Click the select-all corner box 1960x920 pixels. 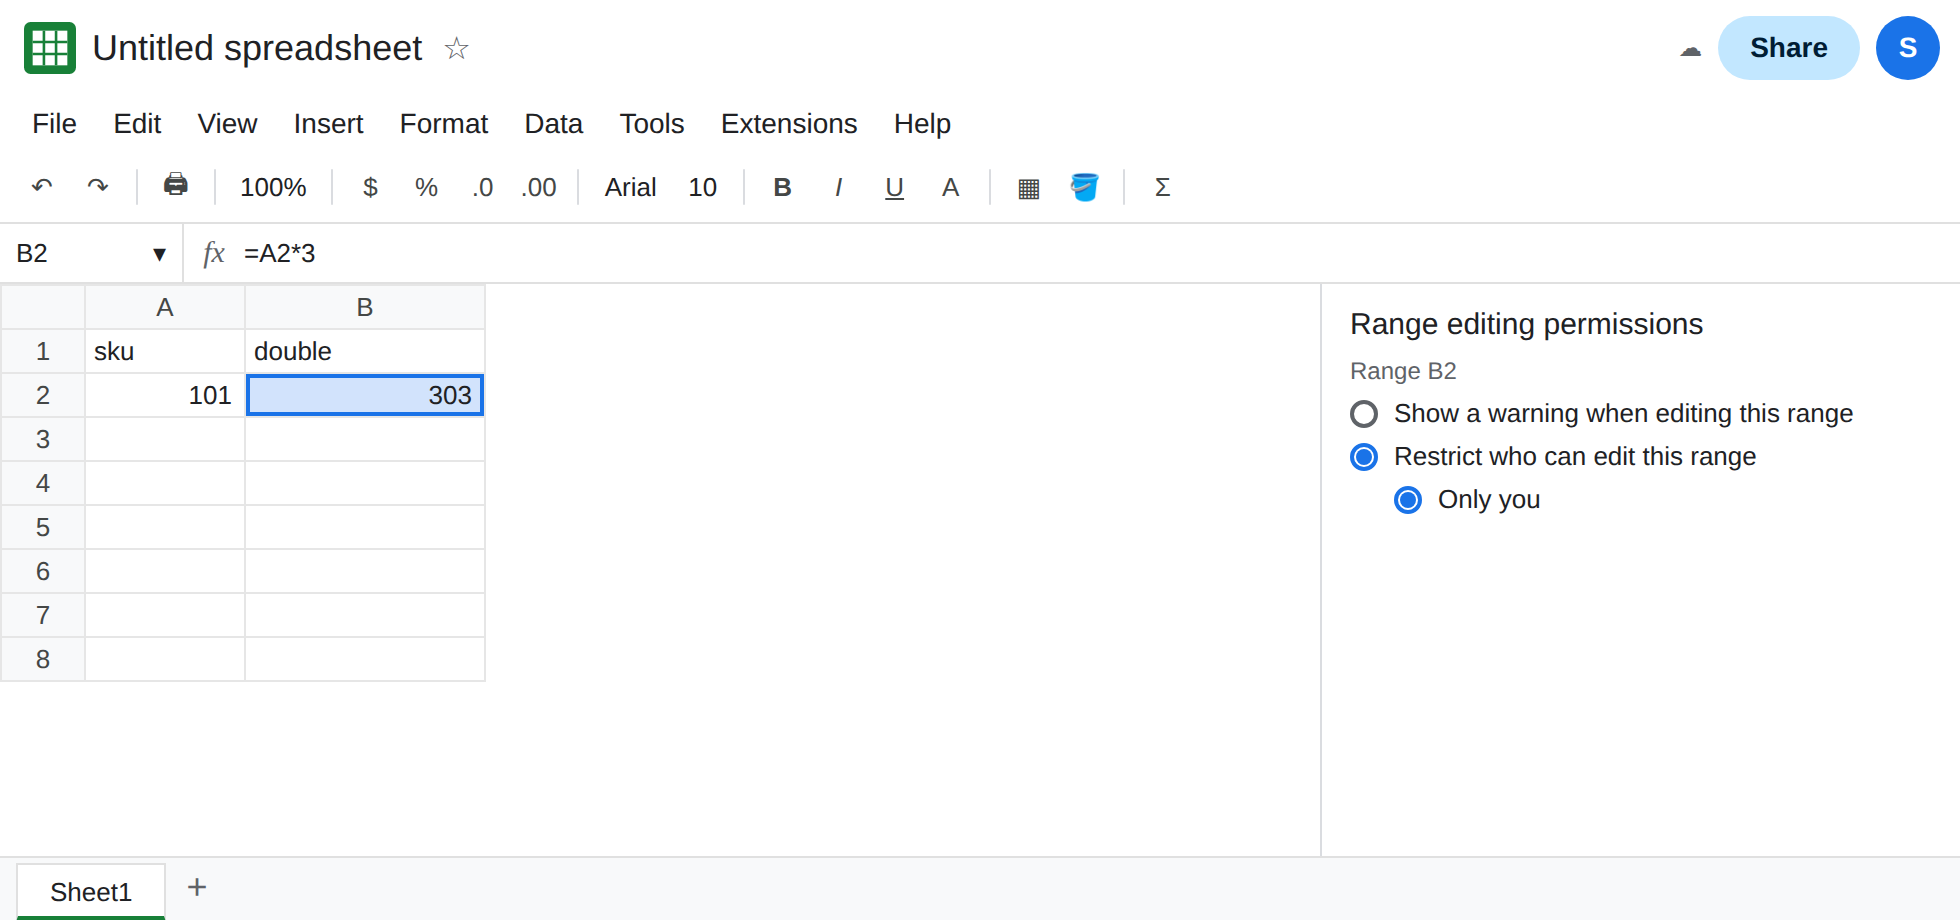coord(43,307)
